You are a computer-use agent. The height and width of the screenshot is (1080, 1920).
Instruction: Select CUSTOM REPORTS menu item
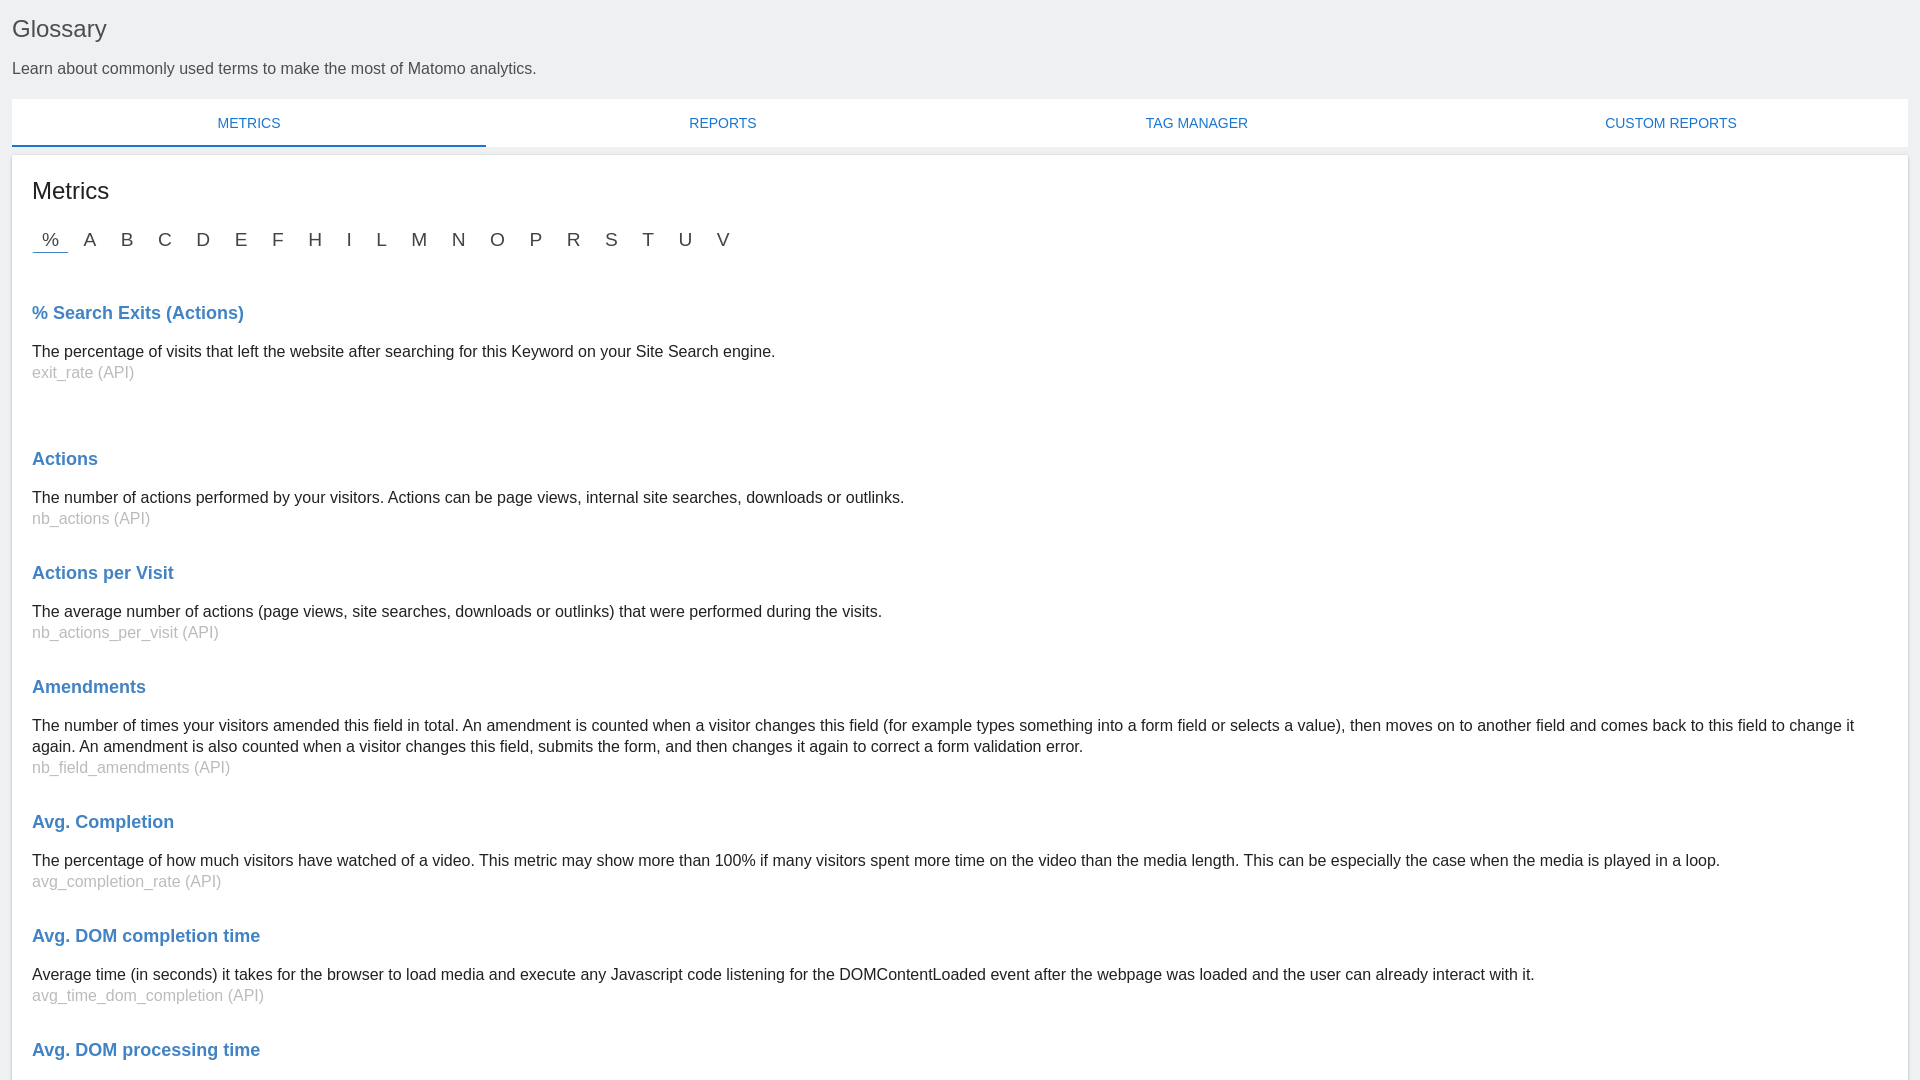click(x=1671, y=123)
